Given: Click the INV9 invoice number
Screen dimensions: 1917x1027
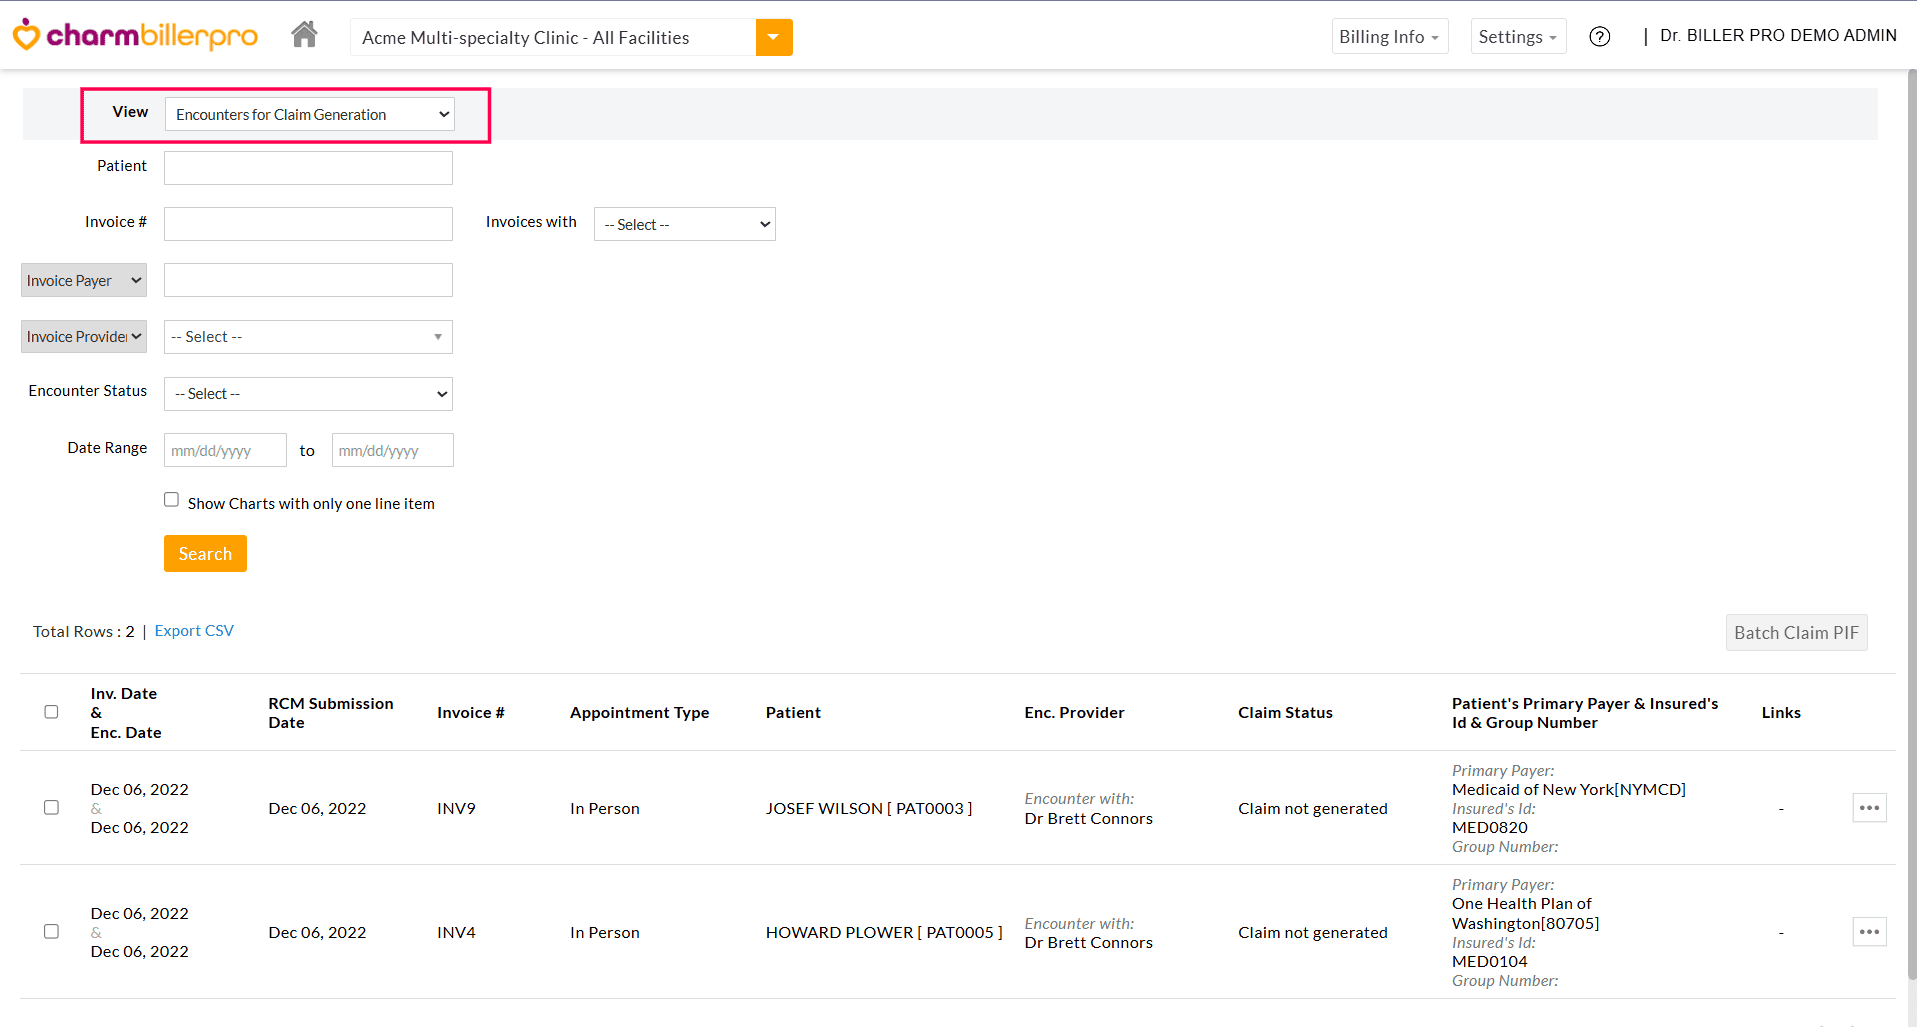Looking at the screenshot, I should point(456,808).
